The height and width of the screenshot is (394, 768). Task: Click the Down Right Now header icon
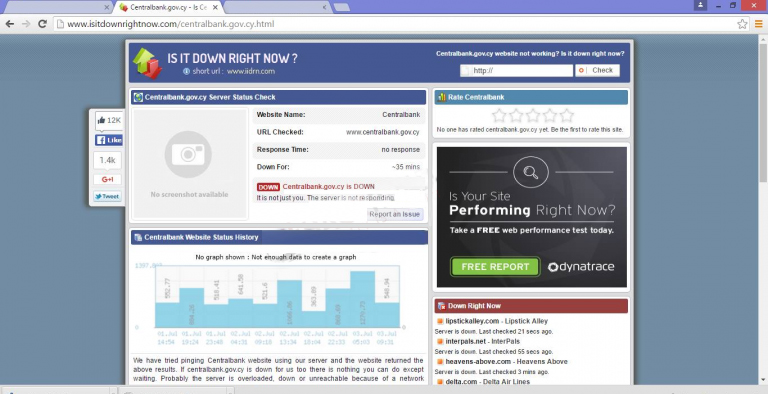[x=442, y=306]
